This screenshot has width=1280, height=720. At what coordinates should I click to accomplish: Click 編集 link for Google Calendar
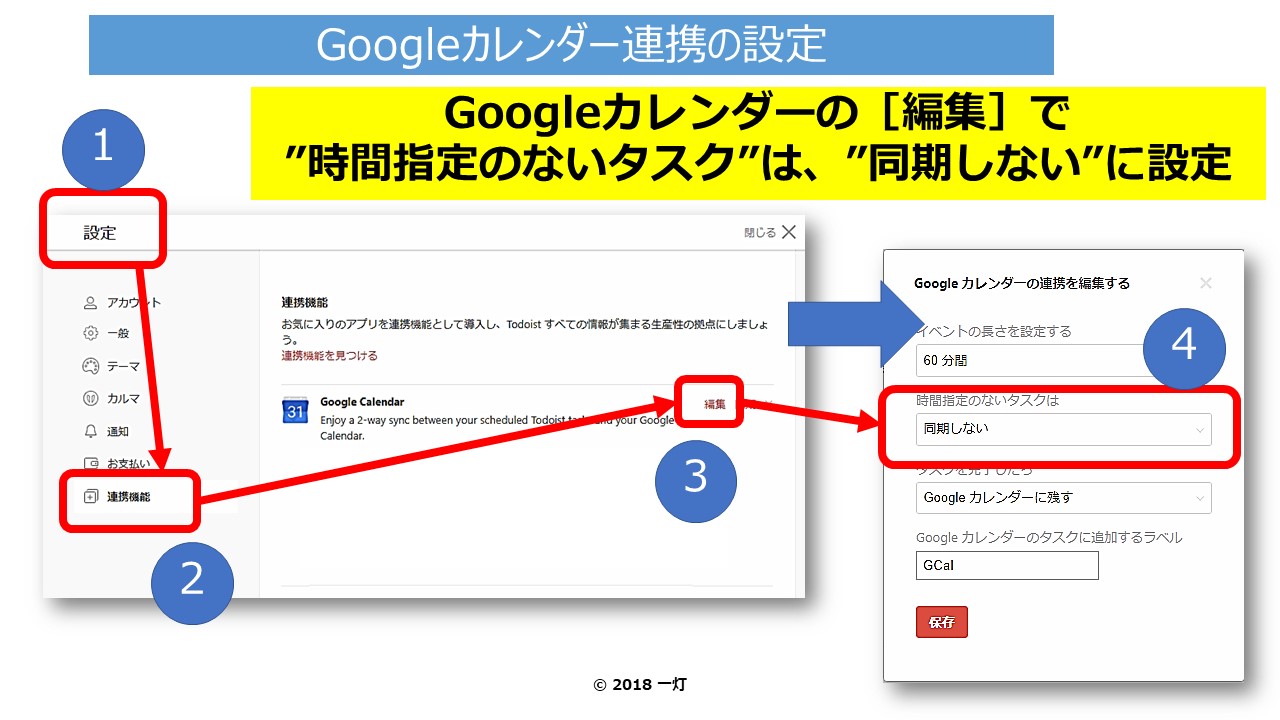click(715, 404)
